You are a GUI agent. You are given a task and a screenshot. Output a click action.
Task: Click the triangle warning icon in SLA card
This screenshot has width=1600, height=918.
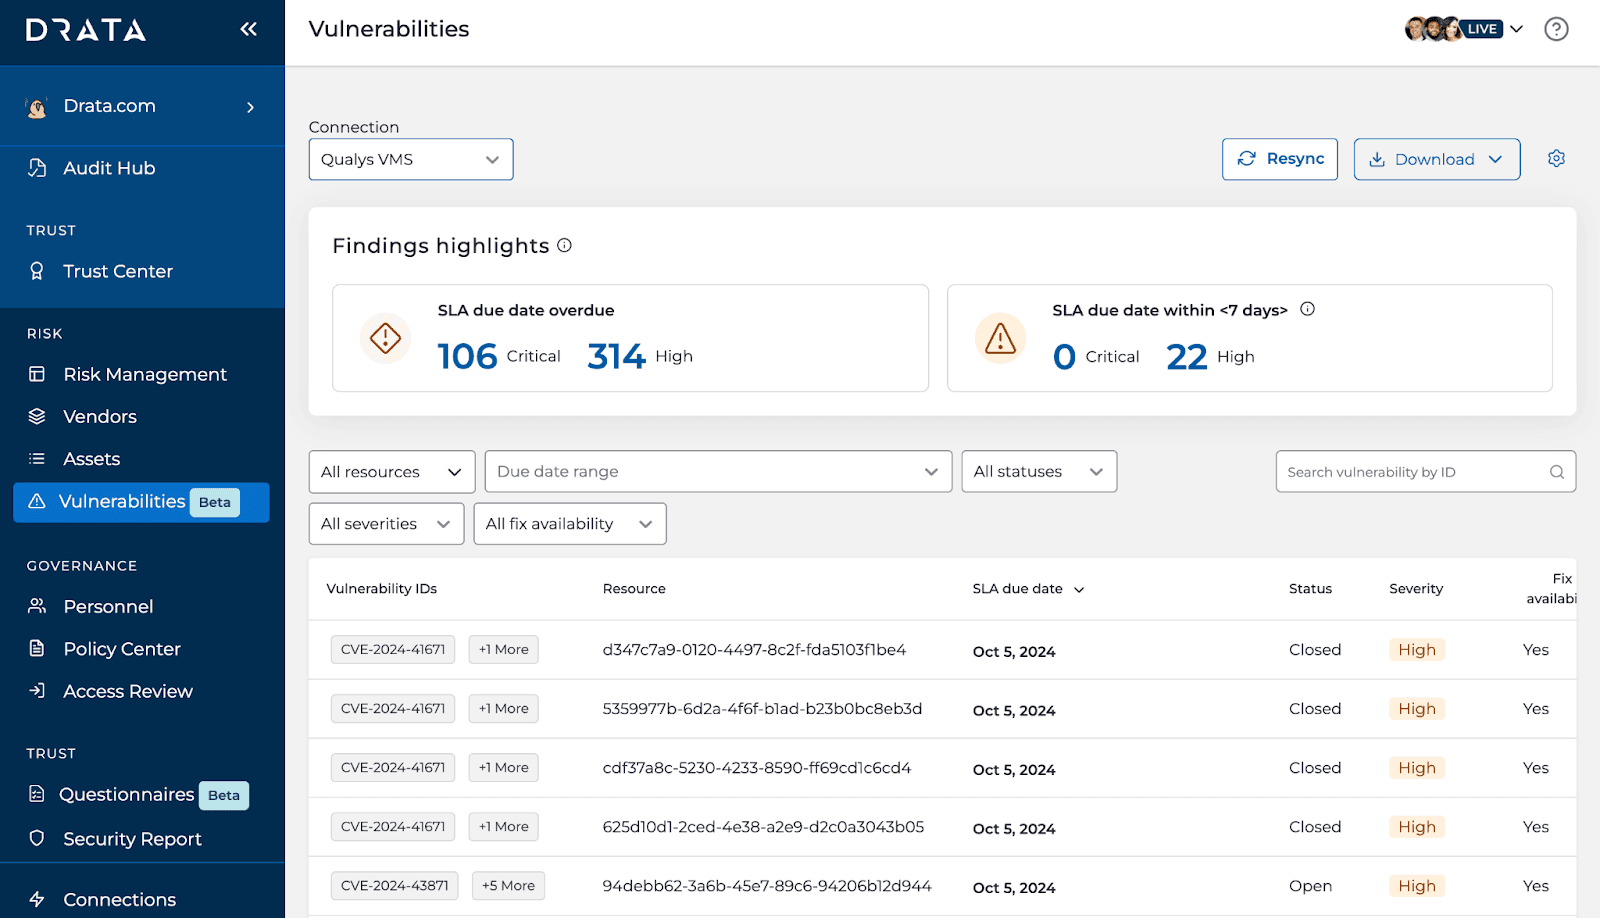(x=1000, y=338)
